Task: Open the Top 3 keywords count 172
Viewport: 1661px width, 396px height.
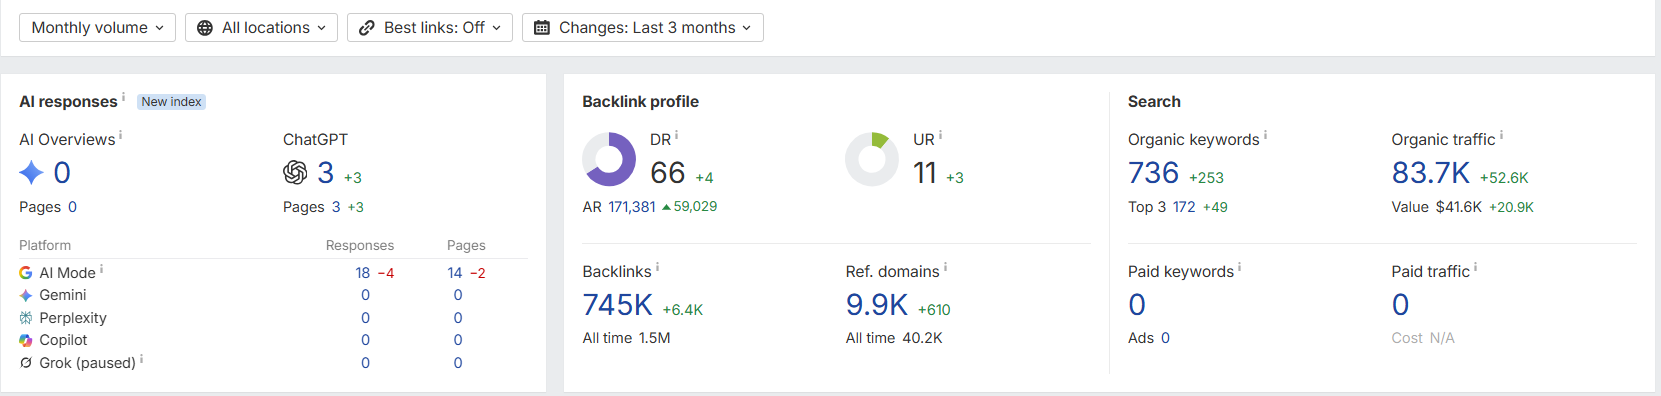Action: [1184, 207]
